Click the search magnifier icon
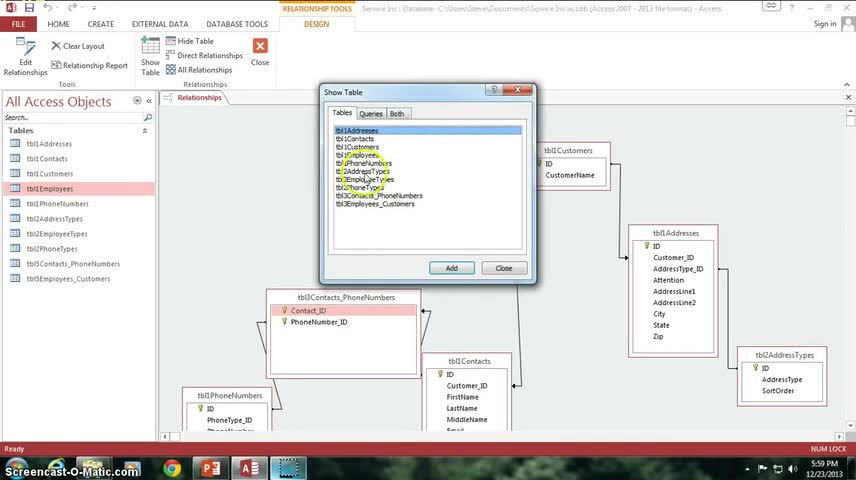The height and width of the screenshot is (480, 856). pyautogui.click(x=147, y=117)
